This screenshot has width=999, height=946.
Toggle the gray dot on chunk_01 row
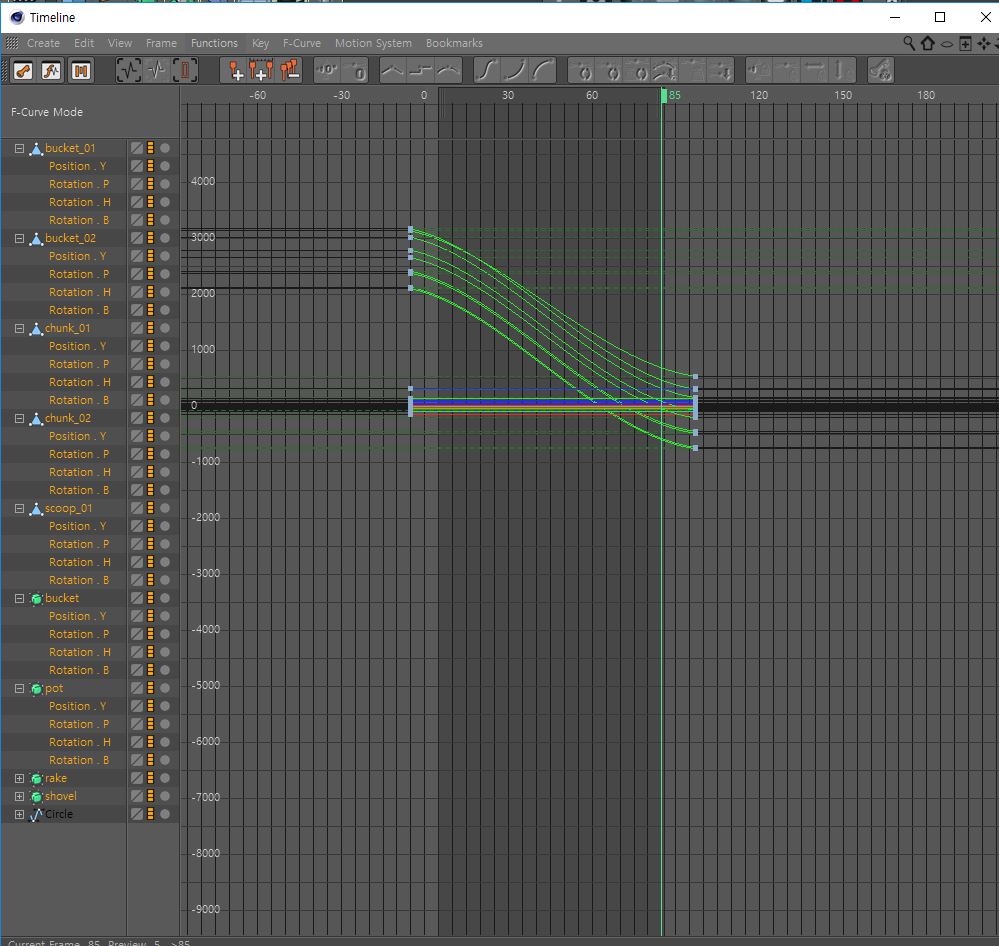pyautogui.click(x=165, y=328)
